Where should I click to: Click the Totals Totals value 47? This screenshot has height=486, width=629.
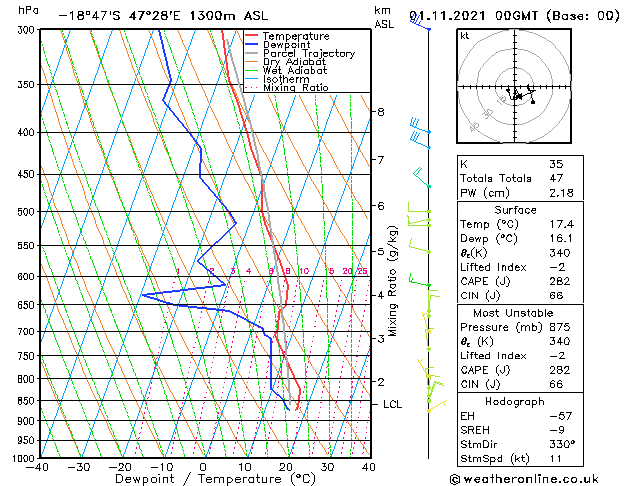click(x=556, y=178)
